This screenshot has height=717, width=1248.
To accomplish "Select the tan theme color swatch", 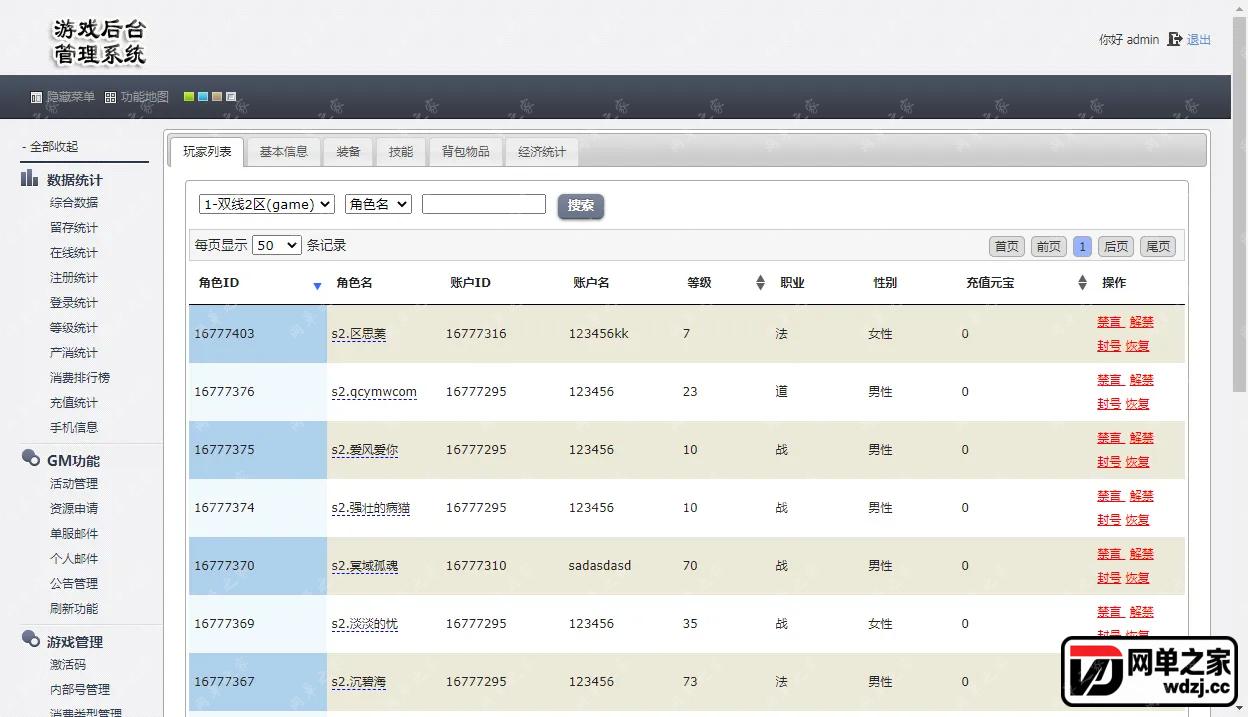I will (217, 97).
